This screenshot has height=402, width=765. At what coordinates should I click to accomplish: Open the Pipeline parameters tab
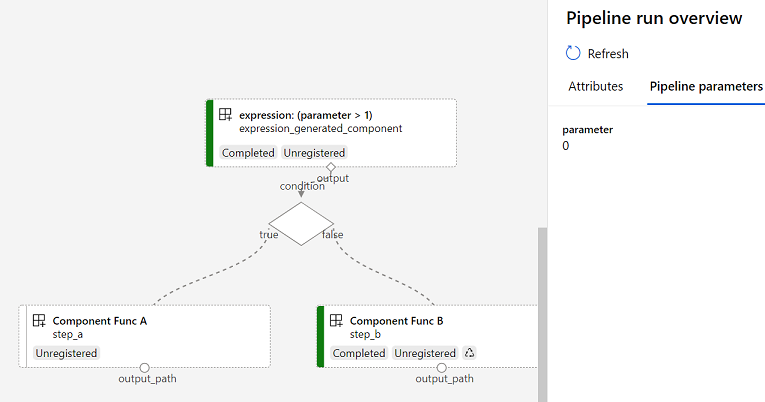point(706,86)
